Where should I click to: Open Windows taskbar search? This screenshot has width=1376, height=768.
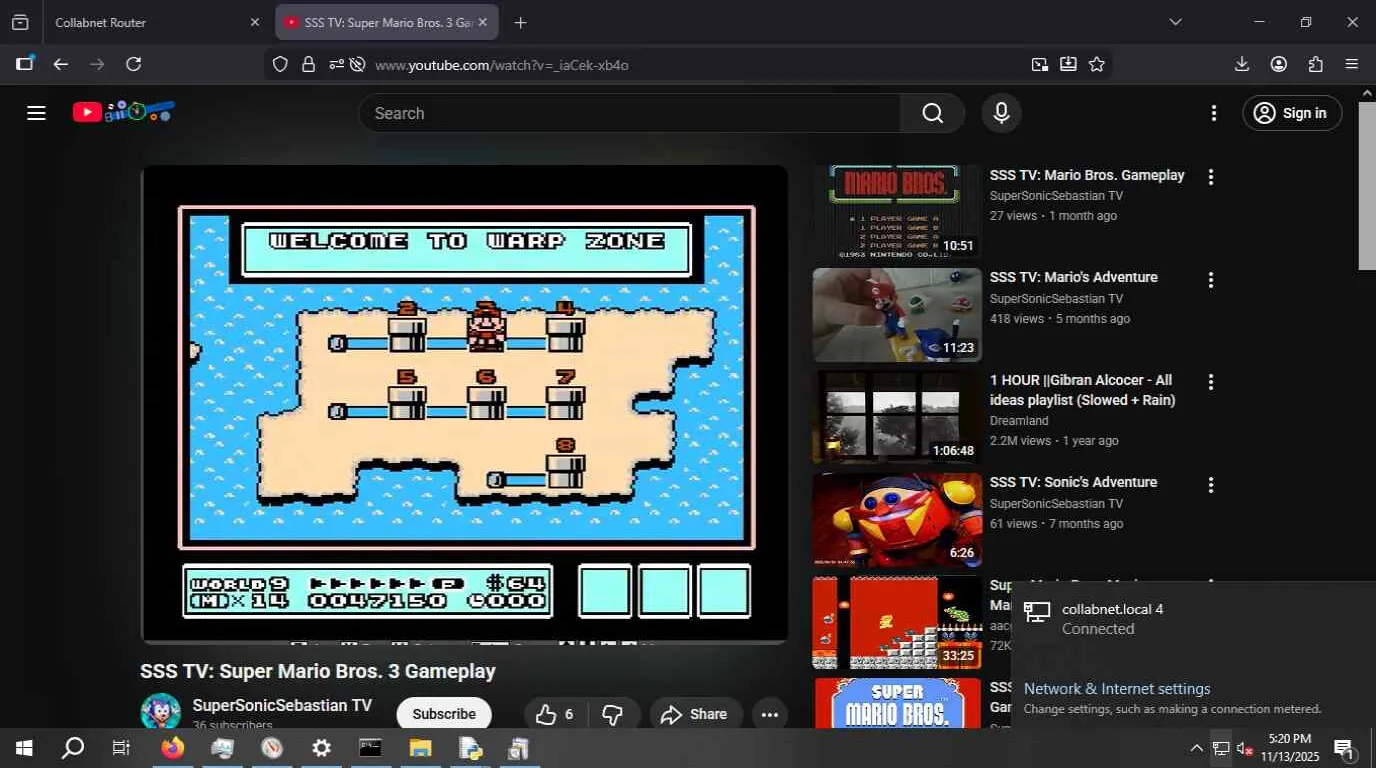point(73,748)
